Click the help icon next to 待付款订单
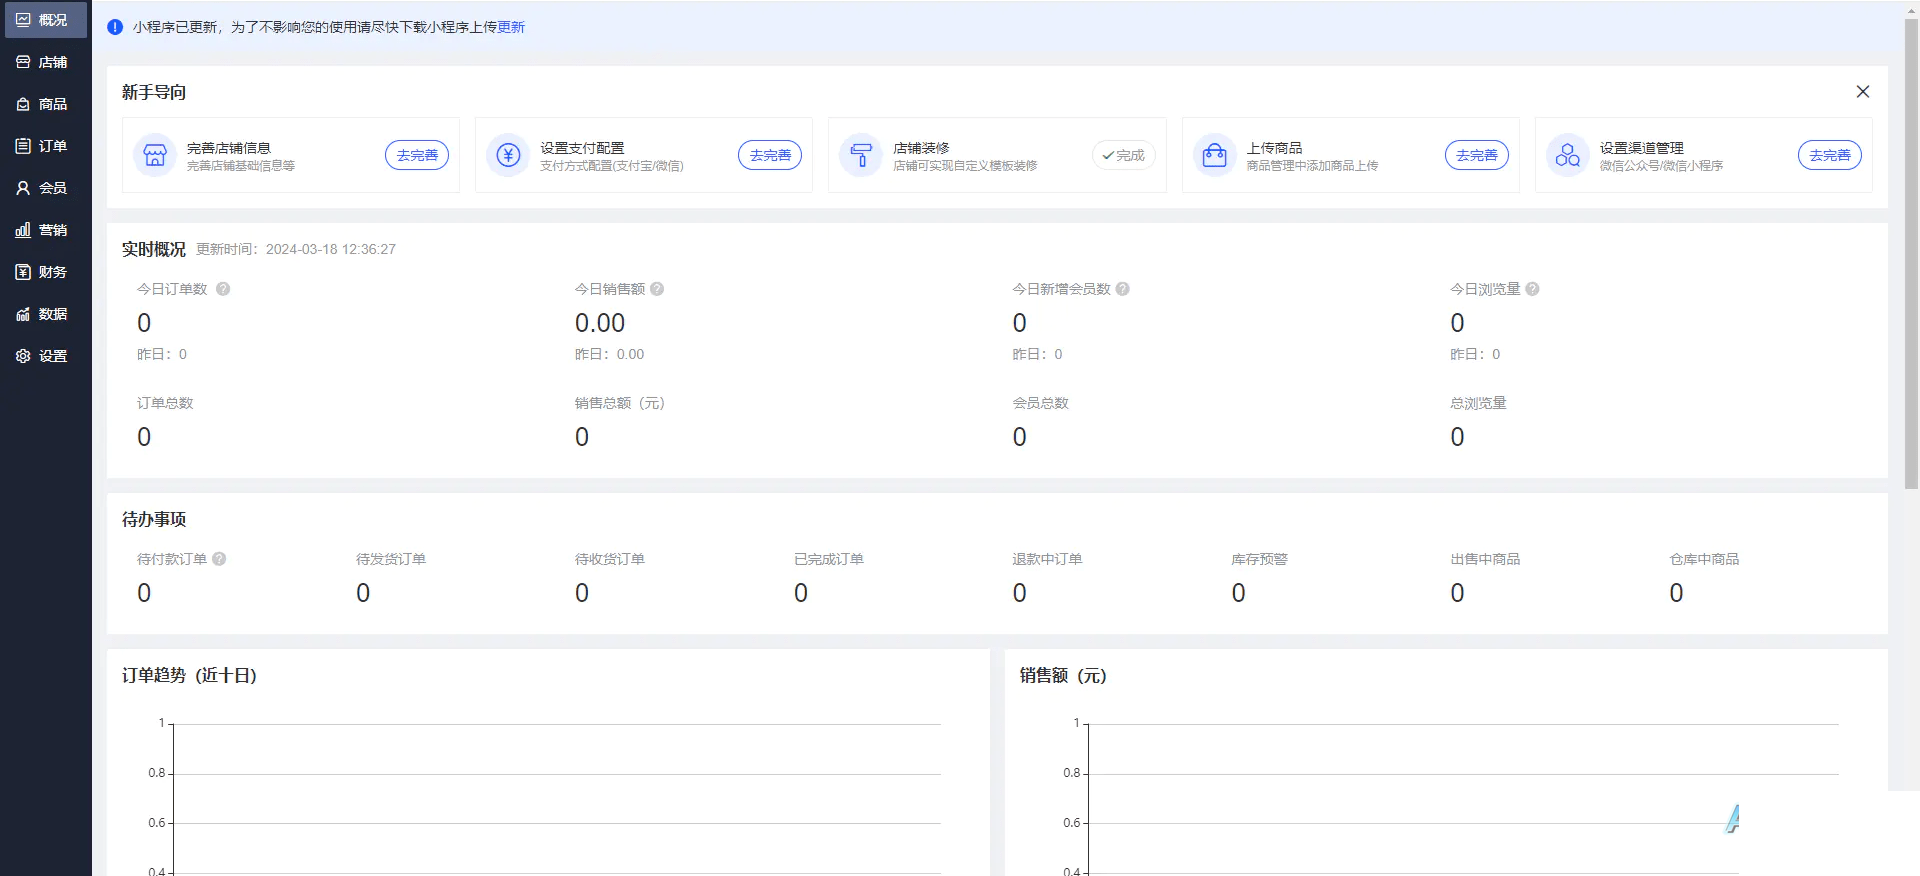 coord(219,559)
